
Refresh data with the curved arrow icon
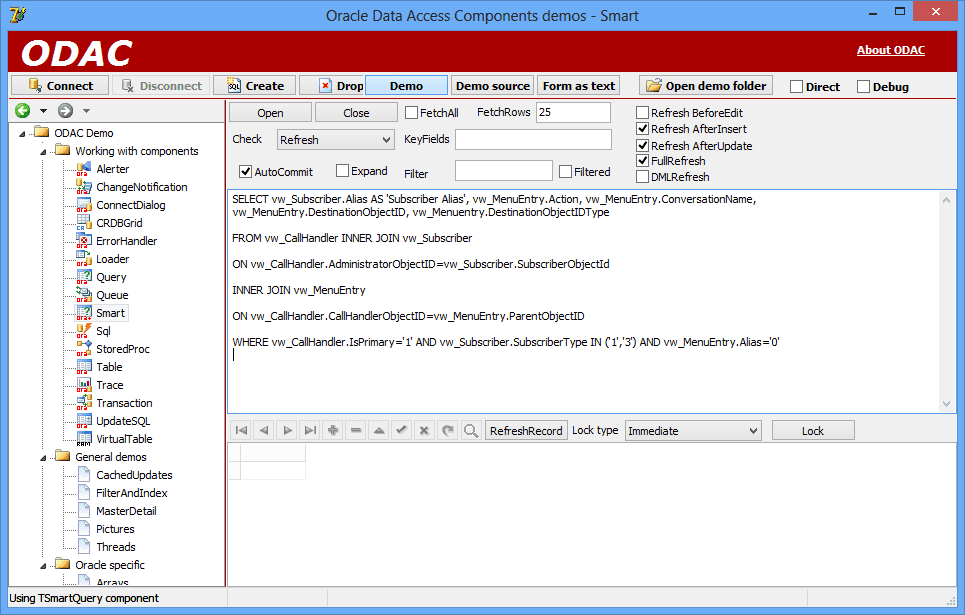pyautogui.click(x=448, y=430)
